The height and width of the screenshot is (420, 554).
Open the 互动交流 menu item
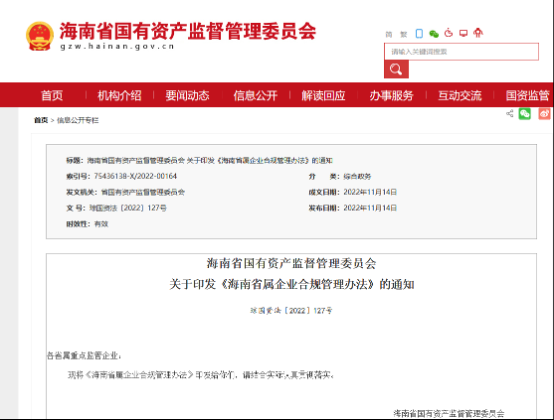click(460, 95)
